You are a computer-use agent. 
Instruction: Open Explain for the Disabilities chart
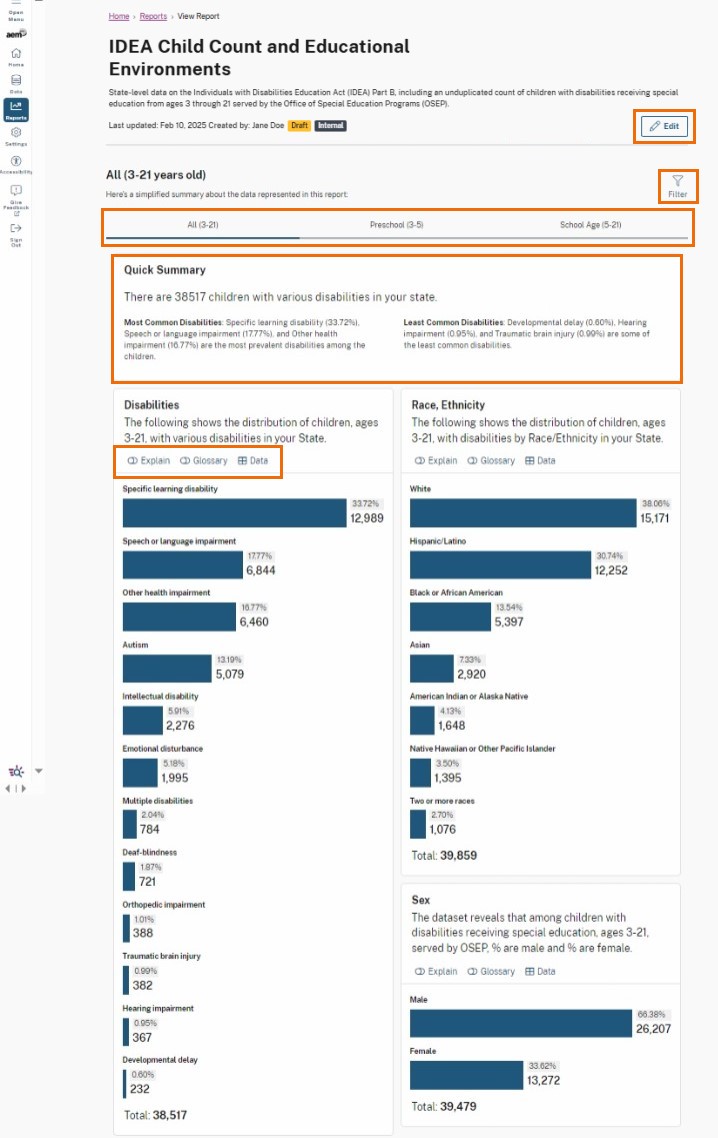148,460
